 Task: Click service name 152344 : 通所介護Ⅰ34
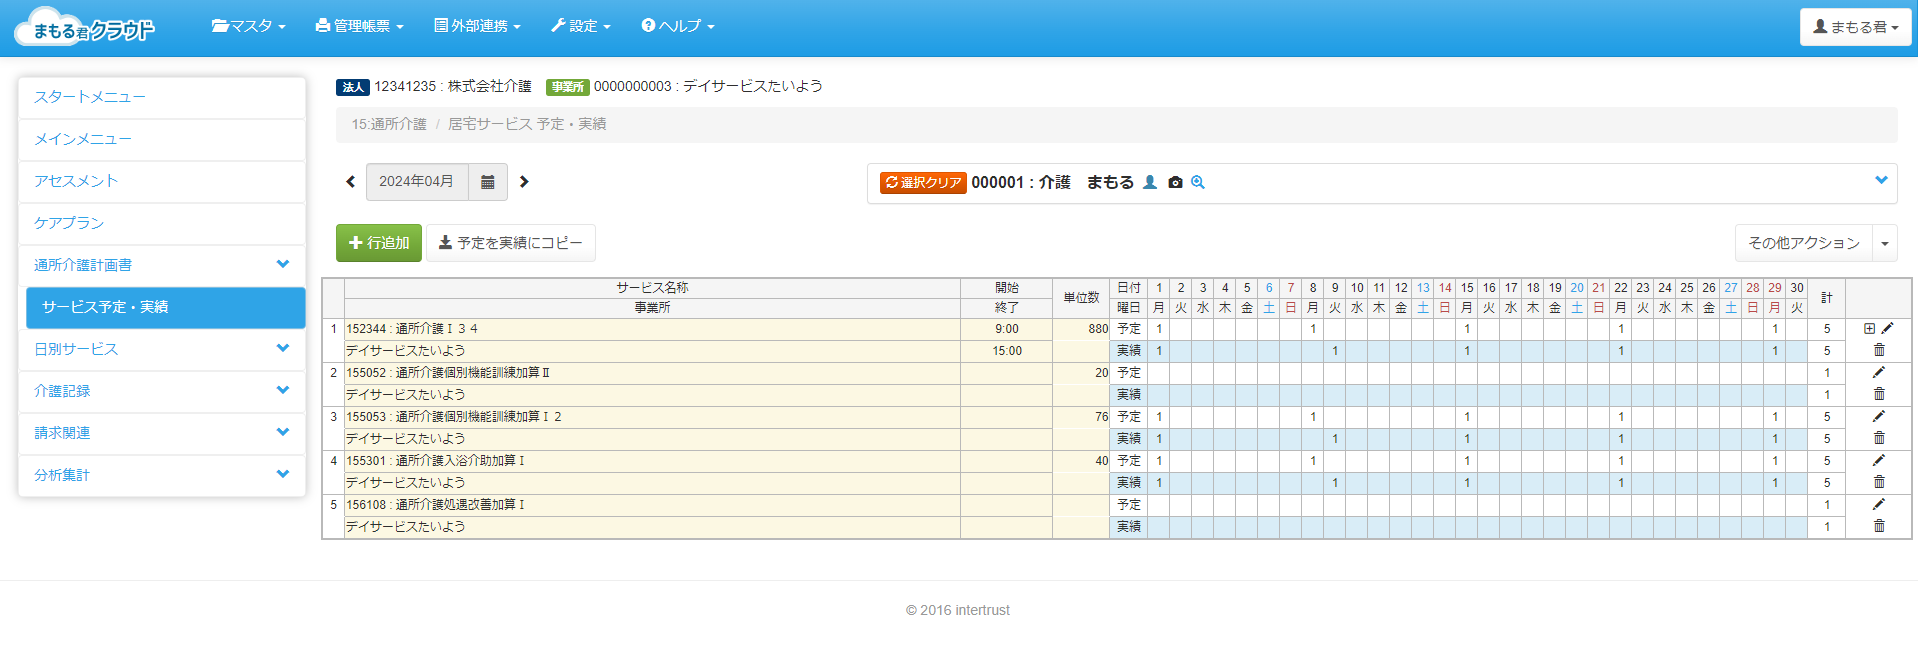coord(412,329)
